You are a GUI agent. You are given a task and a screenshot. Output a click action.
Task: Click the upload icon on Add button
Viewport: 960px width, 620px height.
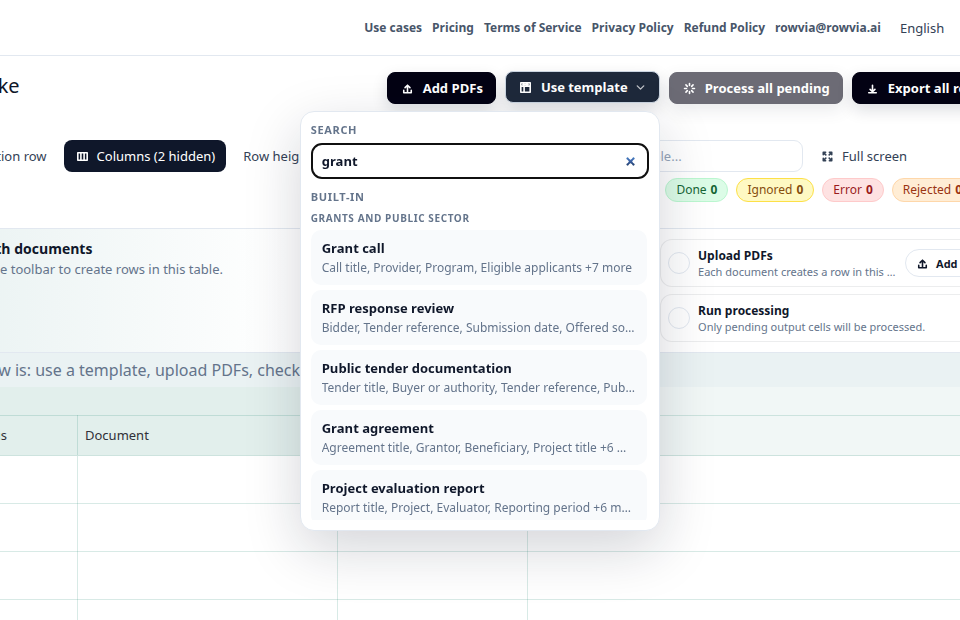click(x=923, y=264)
